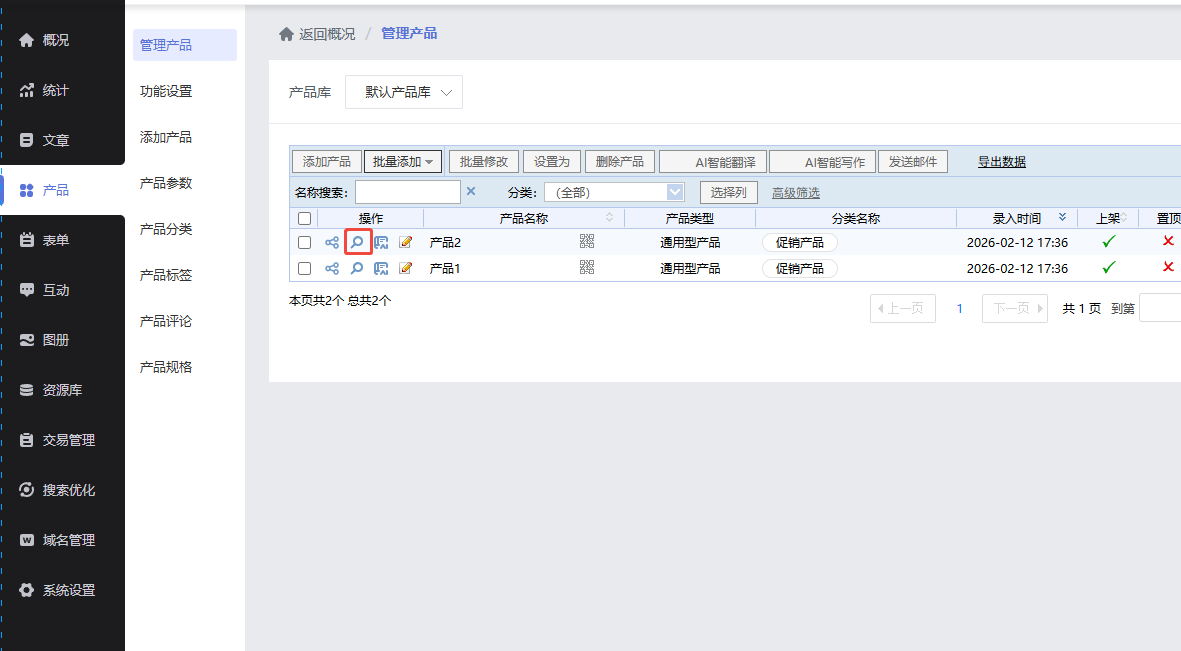
Task: Click the 导出数据 link
Action: tap(1001, 162)
